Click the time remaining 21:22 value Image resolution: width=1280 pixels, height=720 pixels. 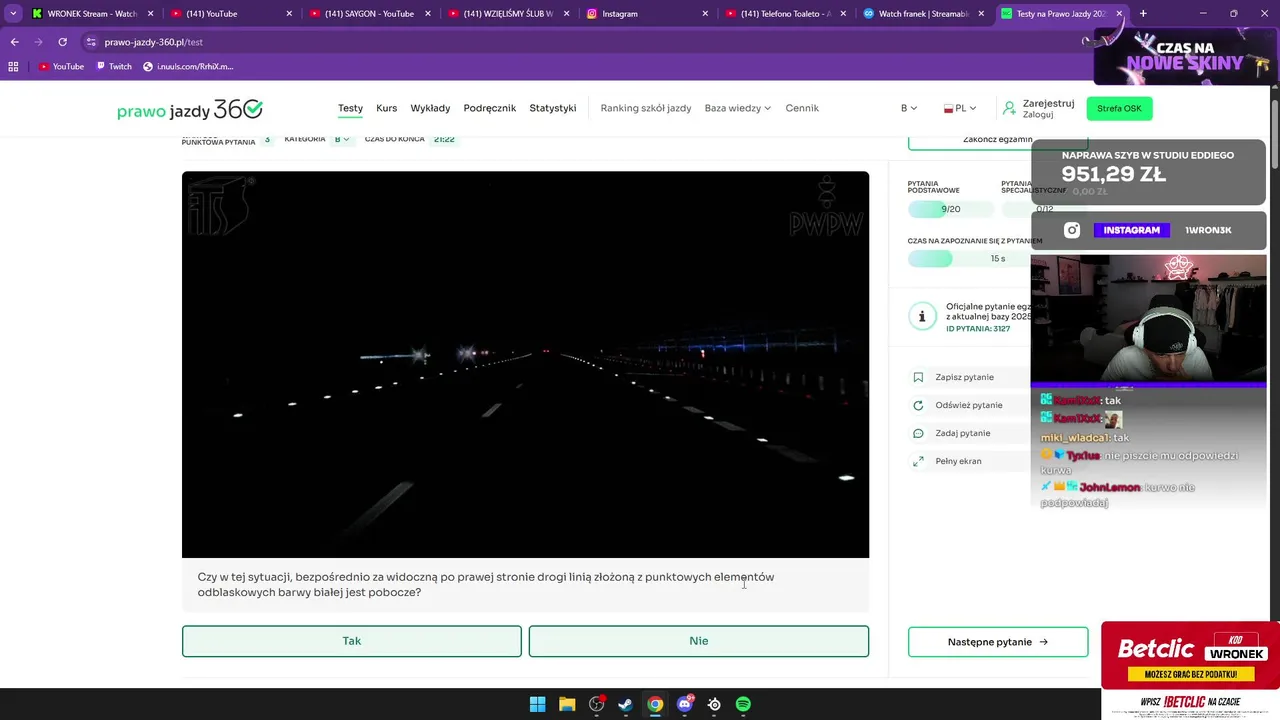pyautogui.click(x=444, y=139)
